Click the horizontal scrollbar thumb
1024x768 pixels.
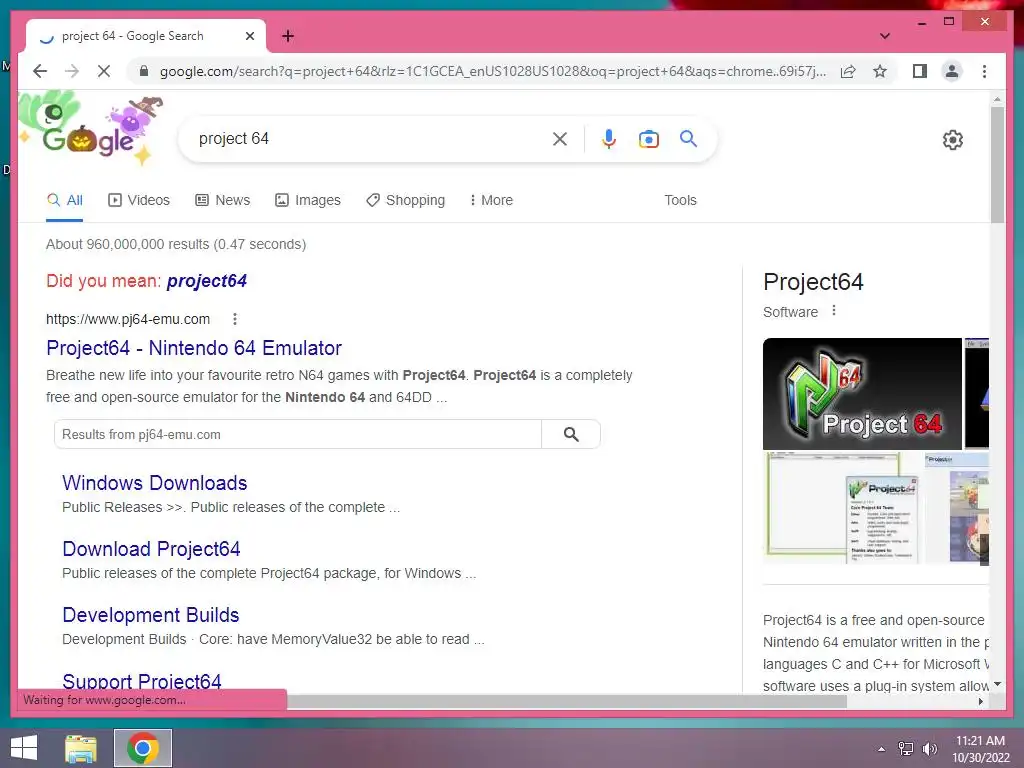click(567, 702)
